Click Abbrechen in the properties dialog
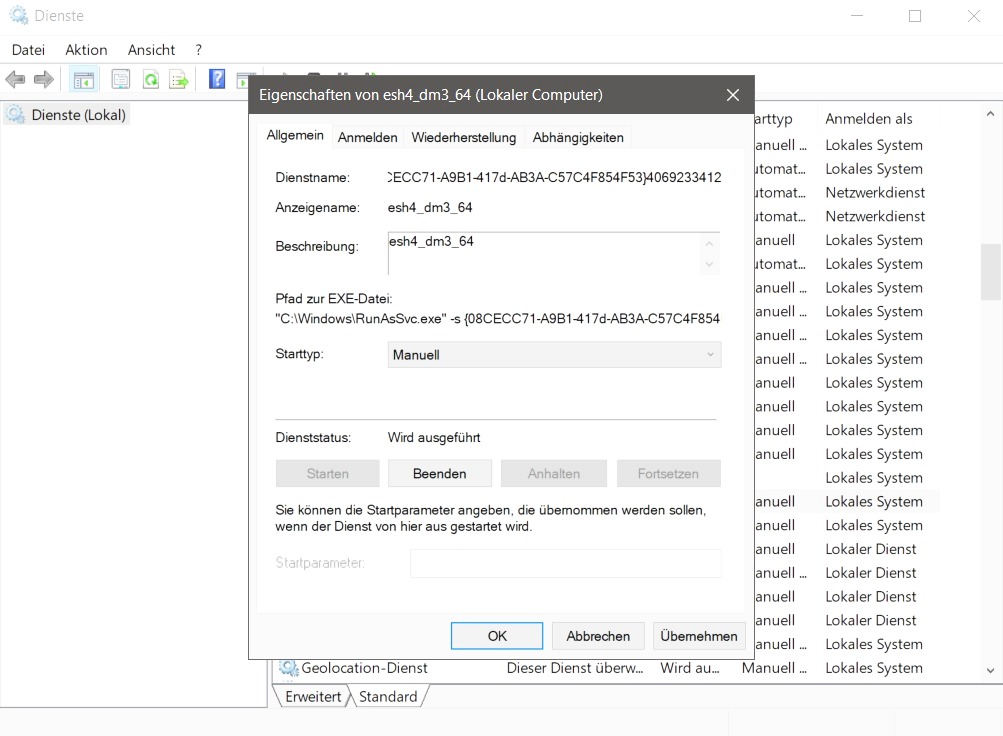This screenshot has height=736, width=1003. [598, 636]
